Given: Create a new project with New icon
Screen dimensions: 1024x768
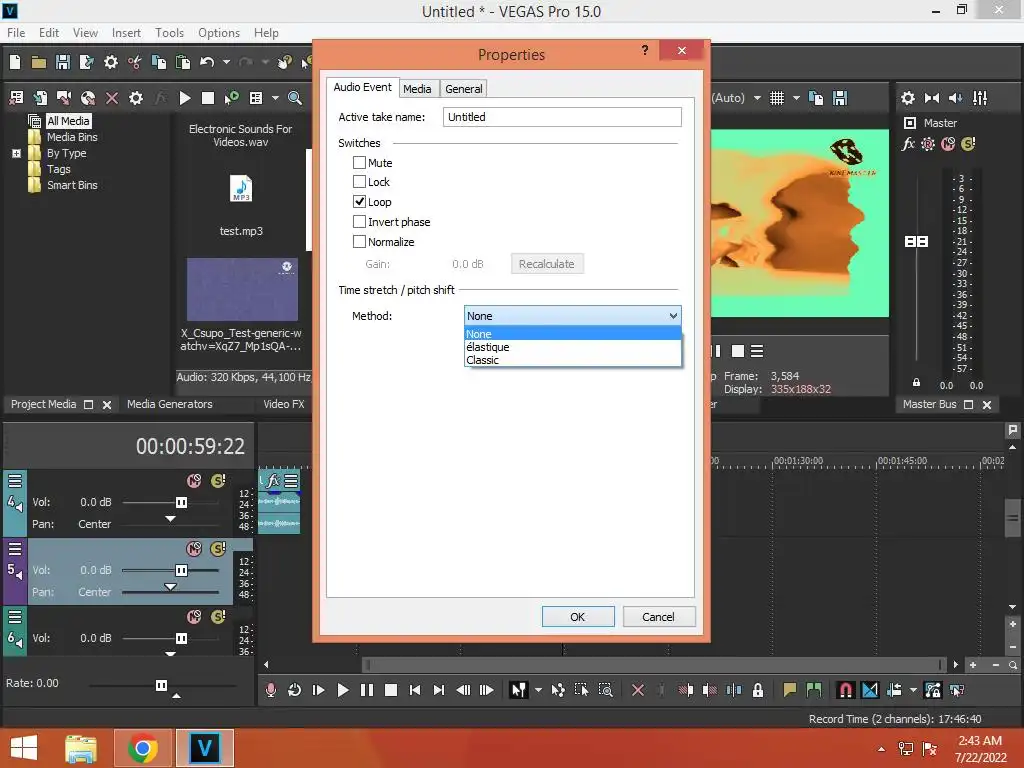Looking at the screenshot, I should click(15, 62).
